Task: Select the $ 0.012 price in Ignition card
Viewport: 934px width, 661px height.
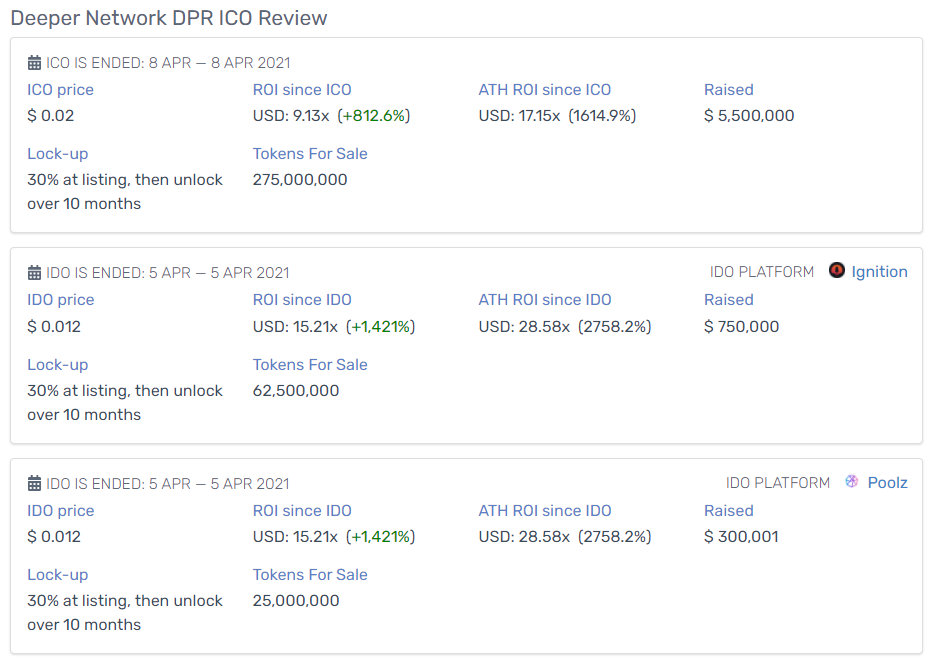Action: coord(54,326)
